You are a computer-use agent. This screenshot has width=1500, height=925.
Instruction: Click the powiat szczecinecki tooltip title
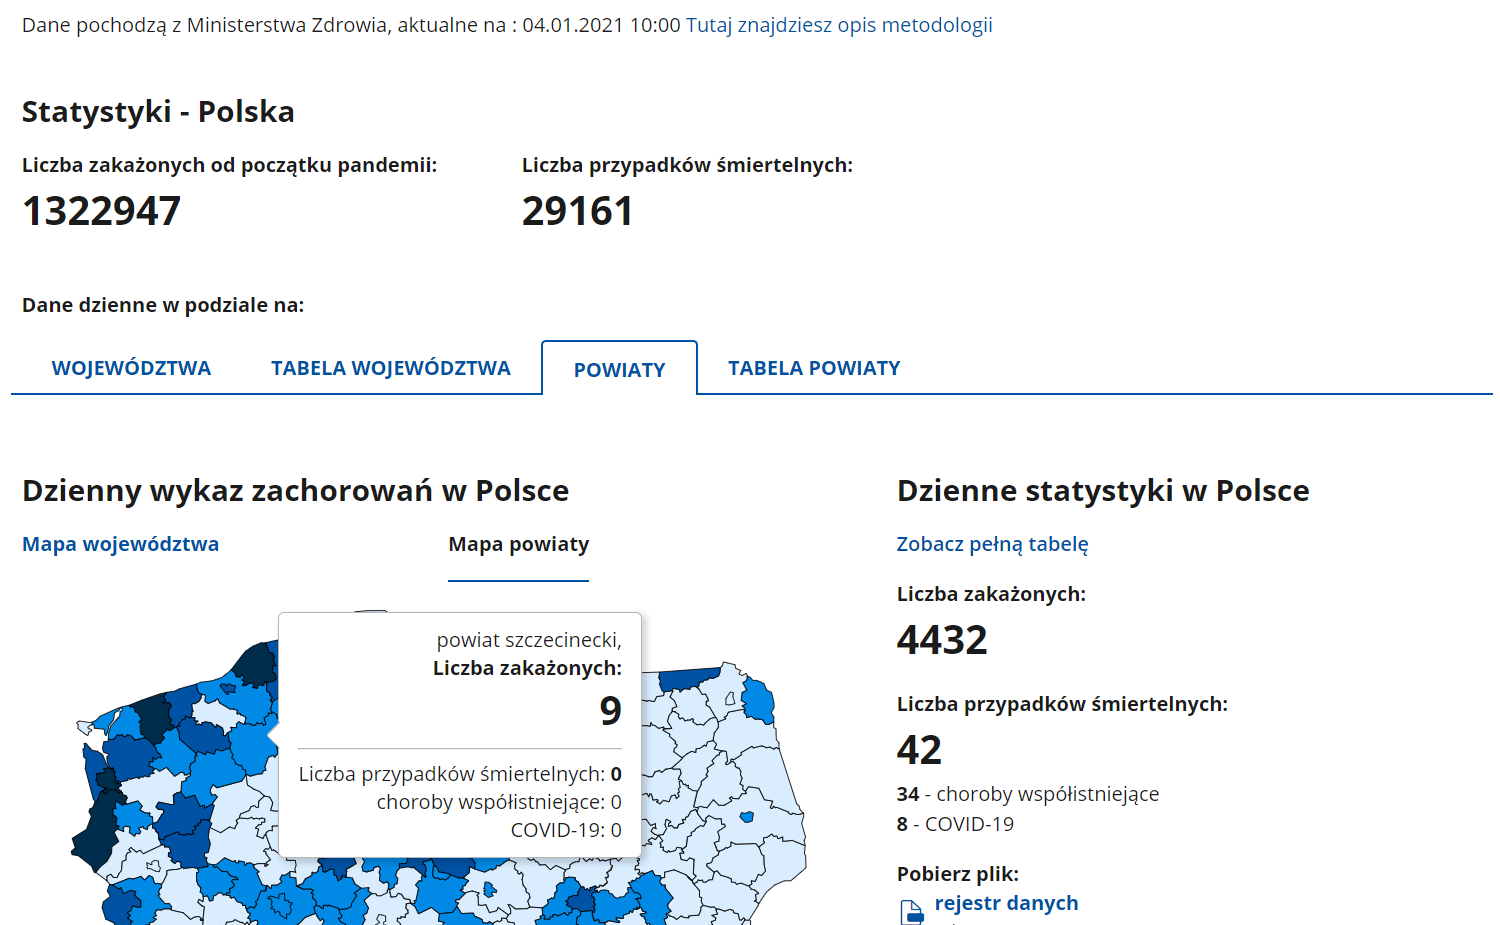(x=529, y=640)
